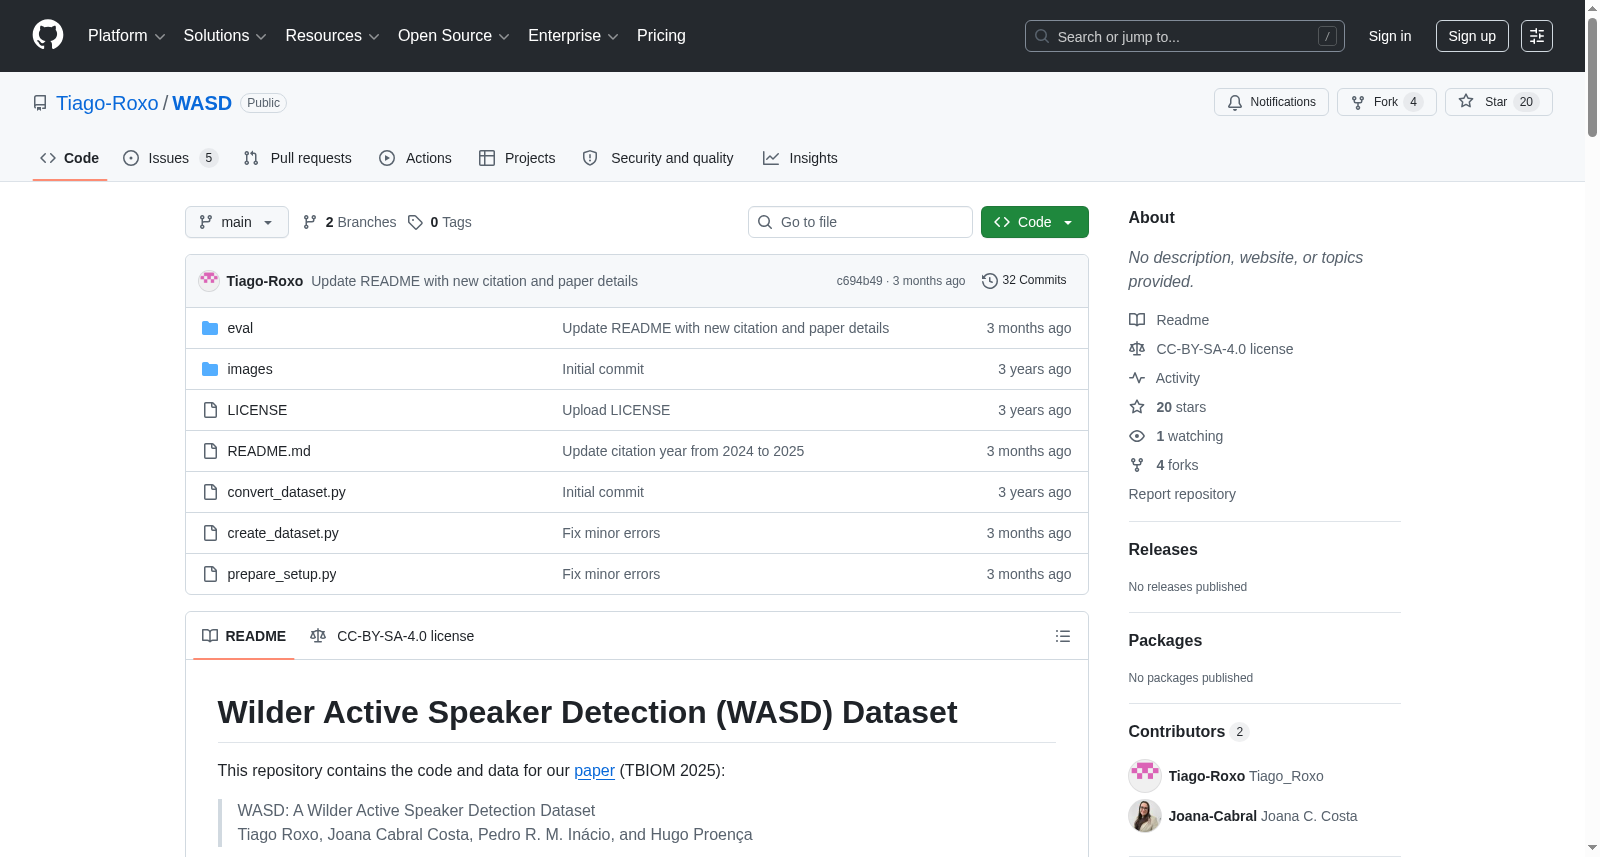
Task: Click the scale icon beside CC-BY-SA-4.0 license
Action: [1137, 349]
